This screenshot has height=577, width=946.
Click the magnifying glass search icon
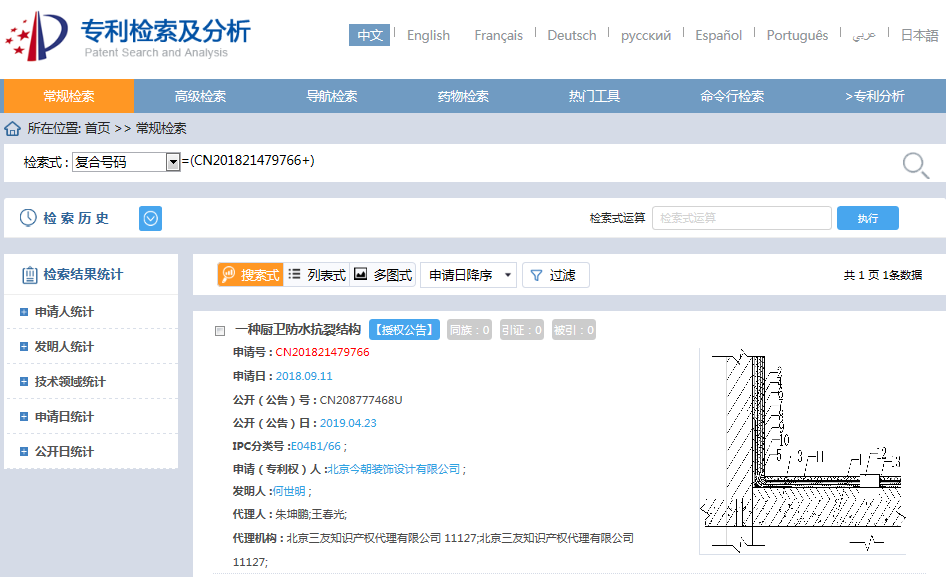tap(915, 165)
